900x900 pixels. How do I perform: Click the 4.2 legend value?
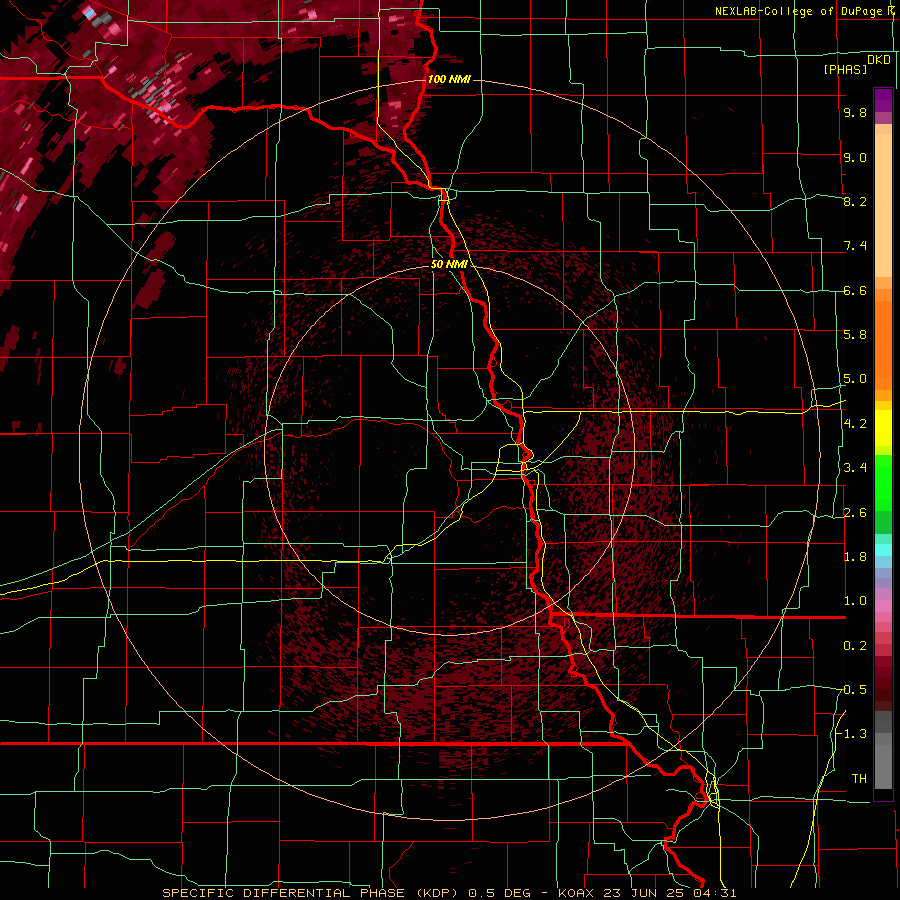[855, 424]
